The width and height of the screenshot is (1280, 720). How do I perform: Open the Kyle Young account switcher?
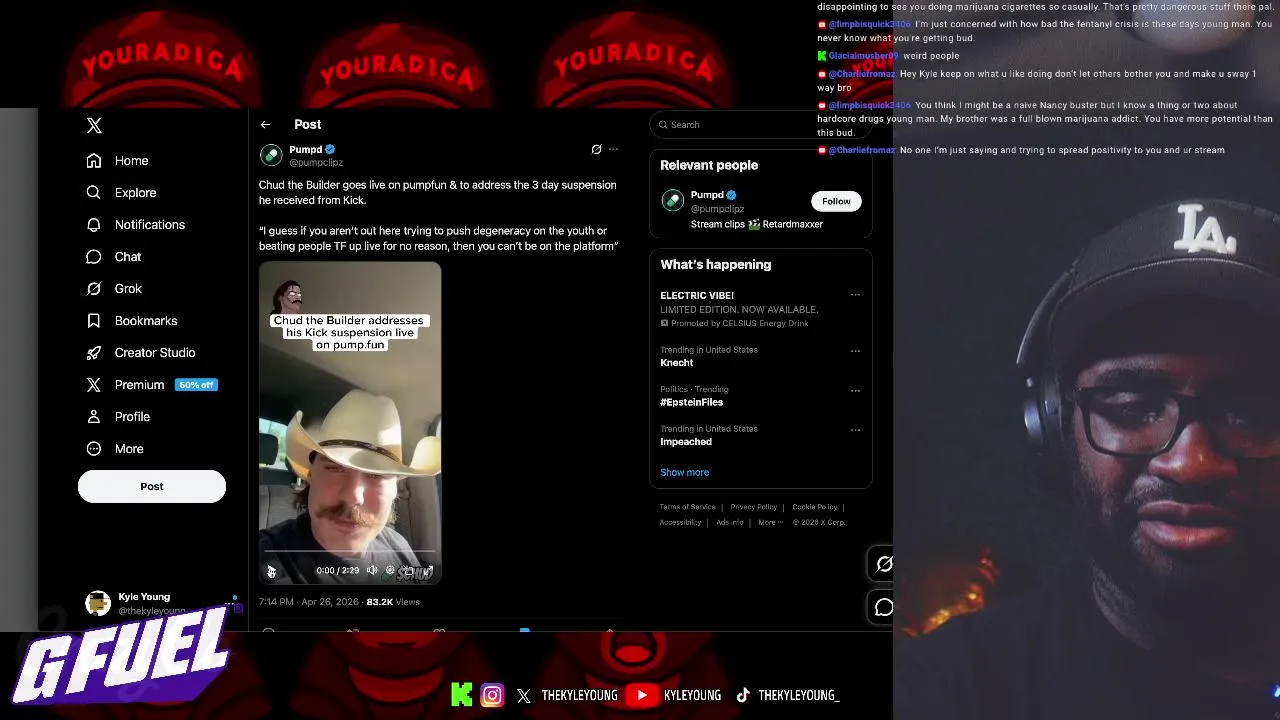coord(162,603)
